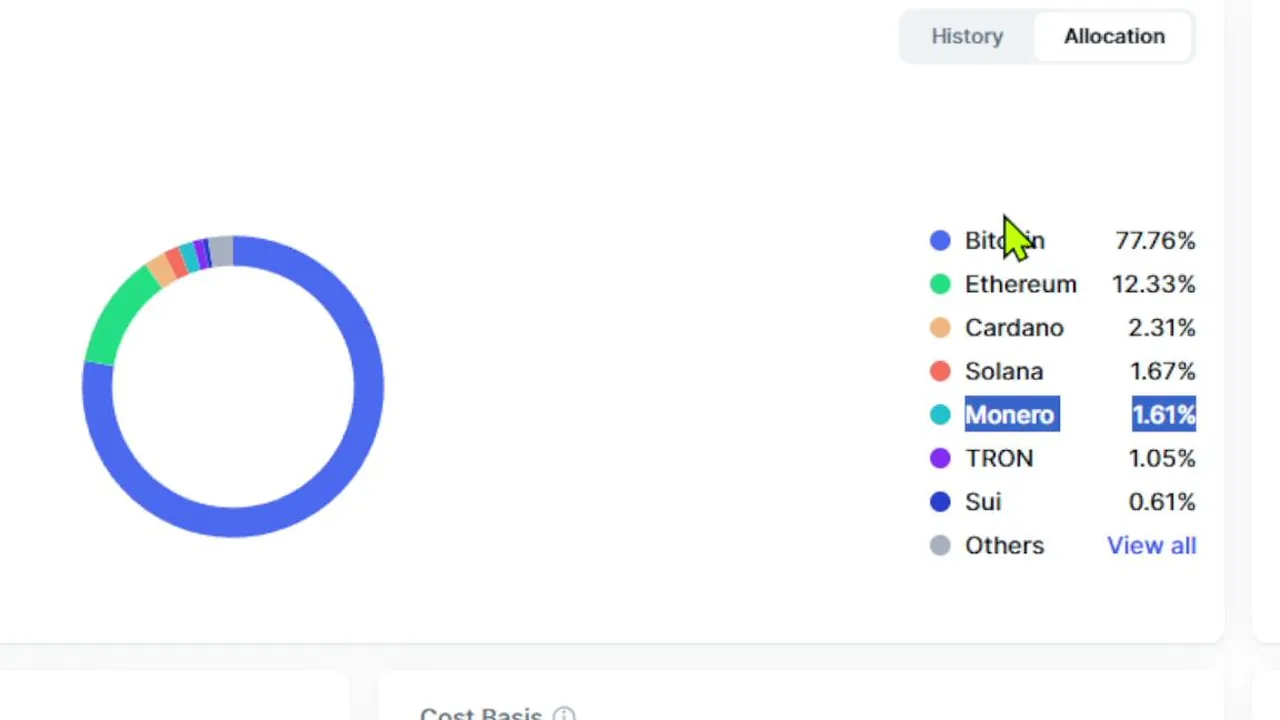Select the highlighted Monero label
The image size is (1280, 720).
point(1011,414)
